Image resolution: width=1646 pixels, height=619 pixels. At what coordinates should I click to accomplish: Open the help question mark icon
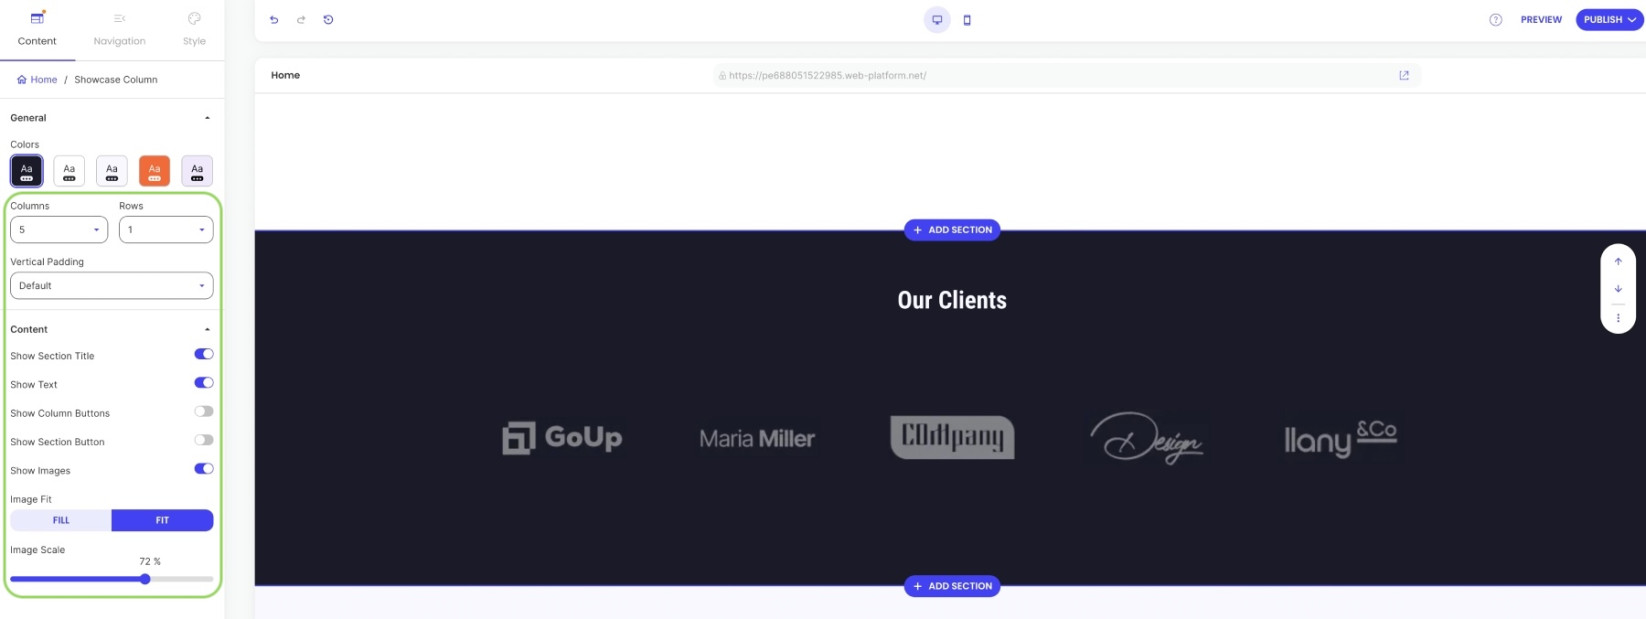[1496, 20]
